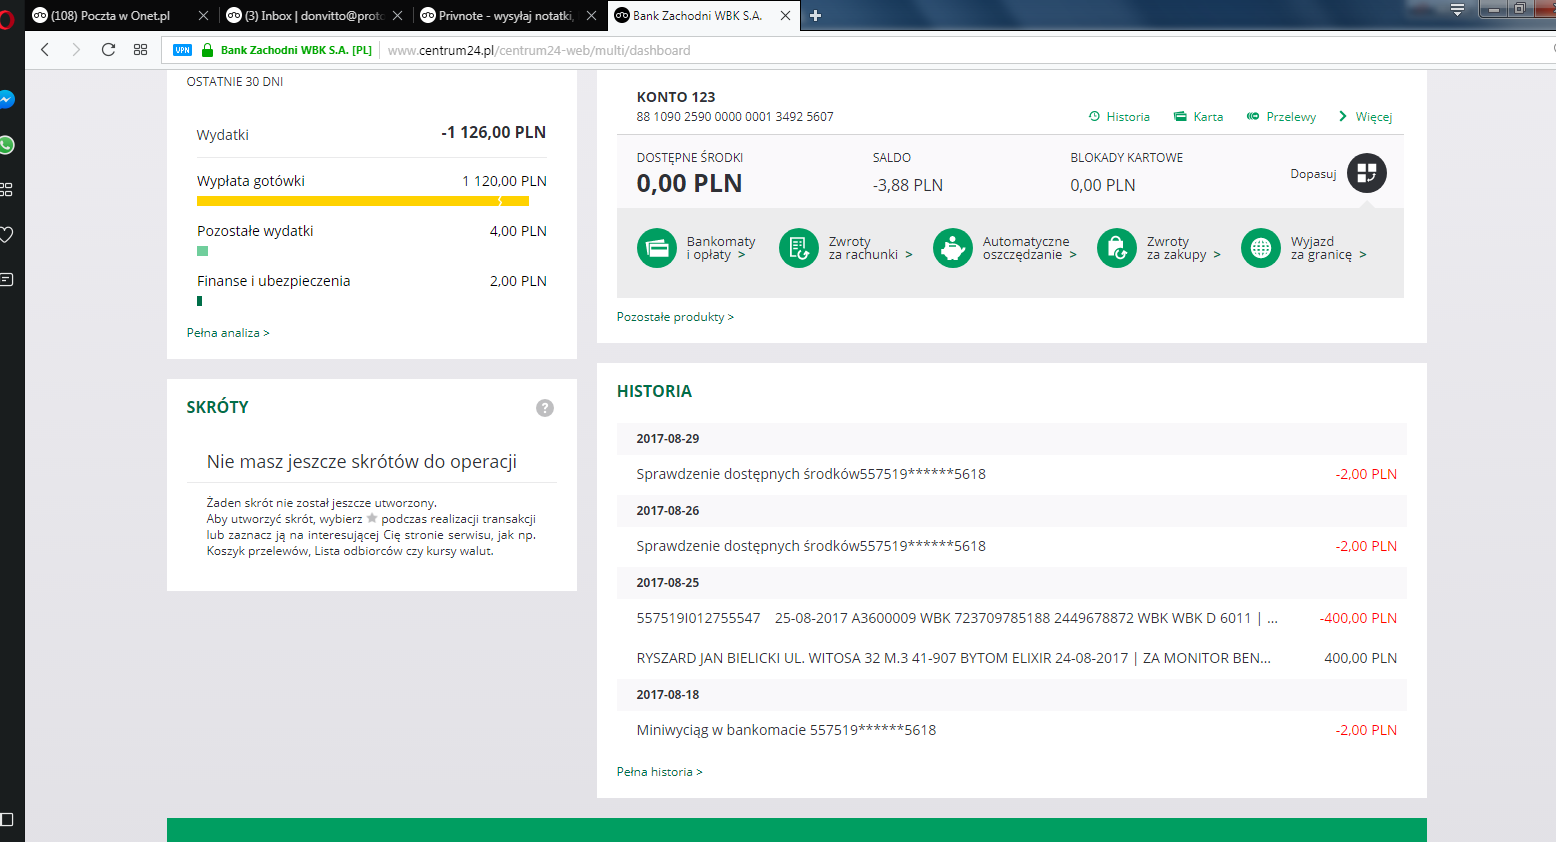Close the Poczta w Onet.pl tab
The height and width of the screenshot is (842, 1556).
click(203, 15)
